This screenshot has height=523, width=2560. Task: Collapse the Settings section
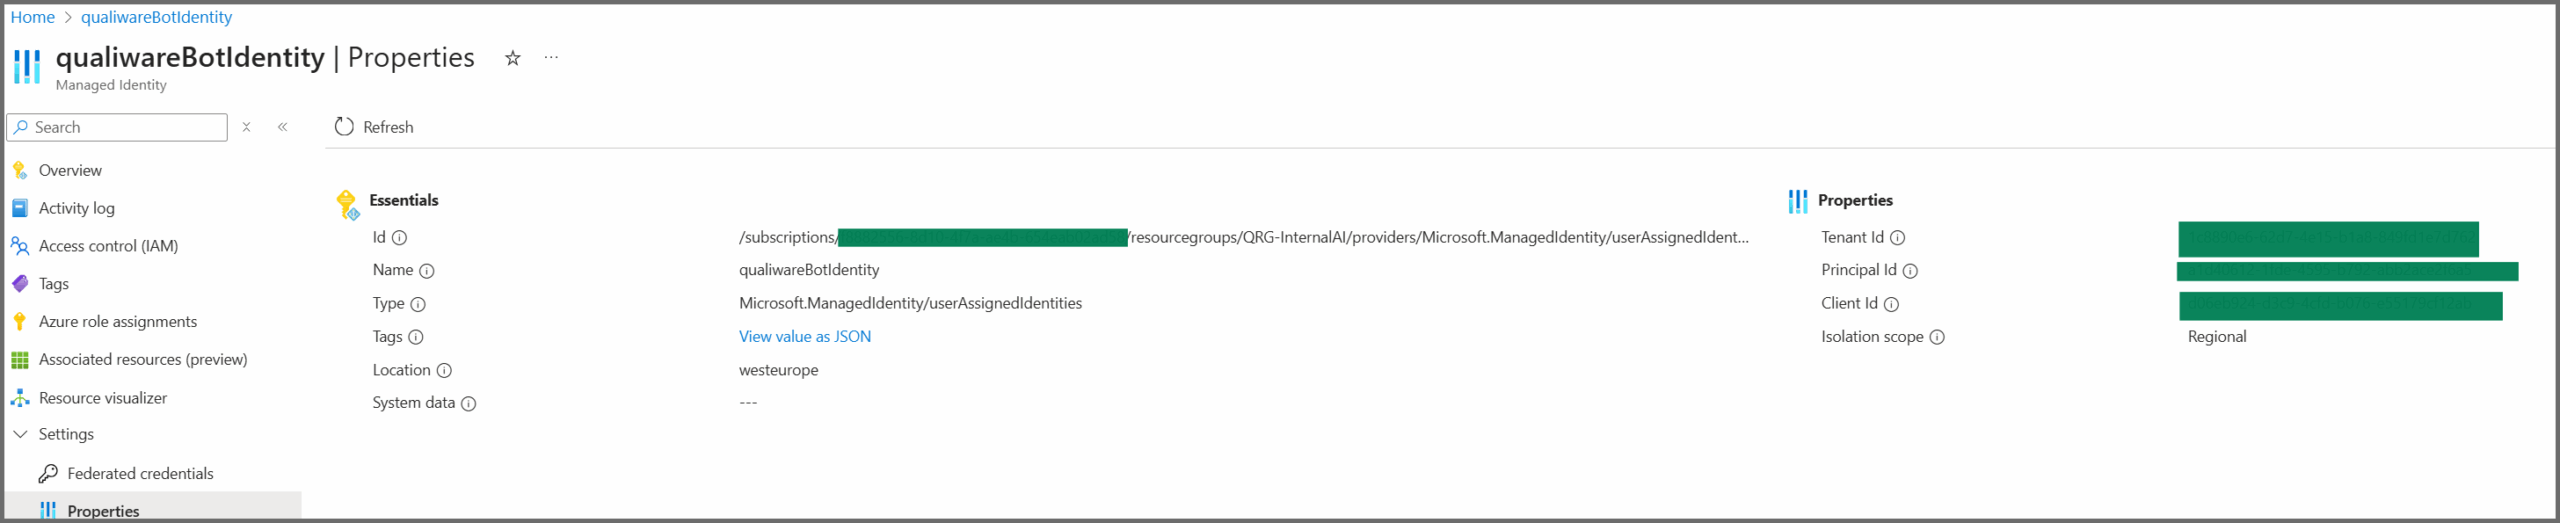(x=20, y=434)
